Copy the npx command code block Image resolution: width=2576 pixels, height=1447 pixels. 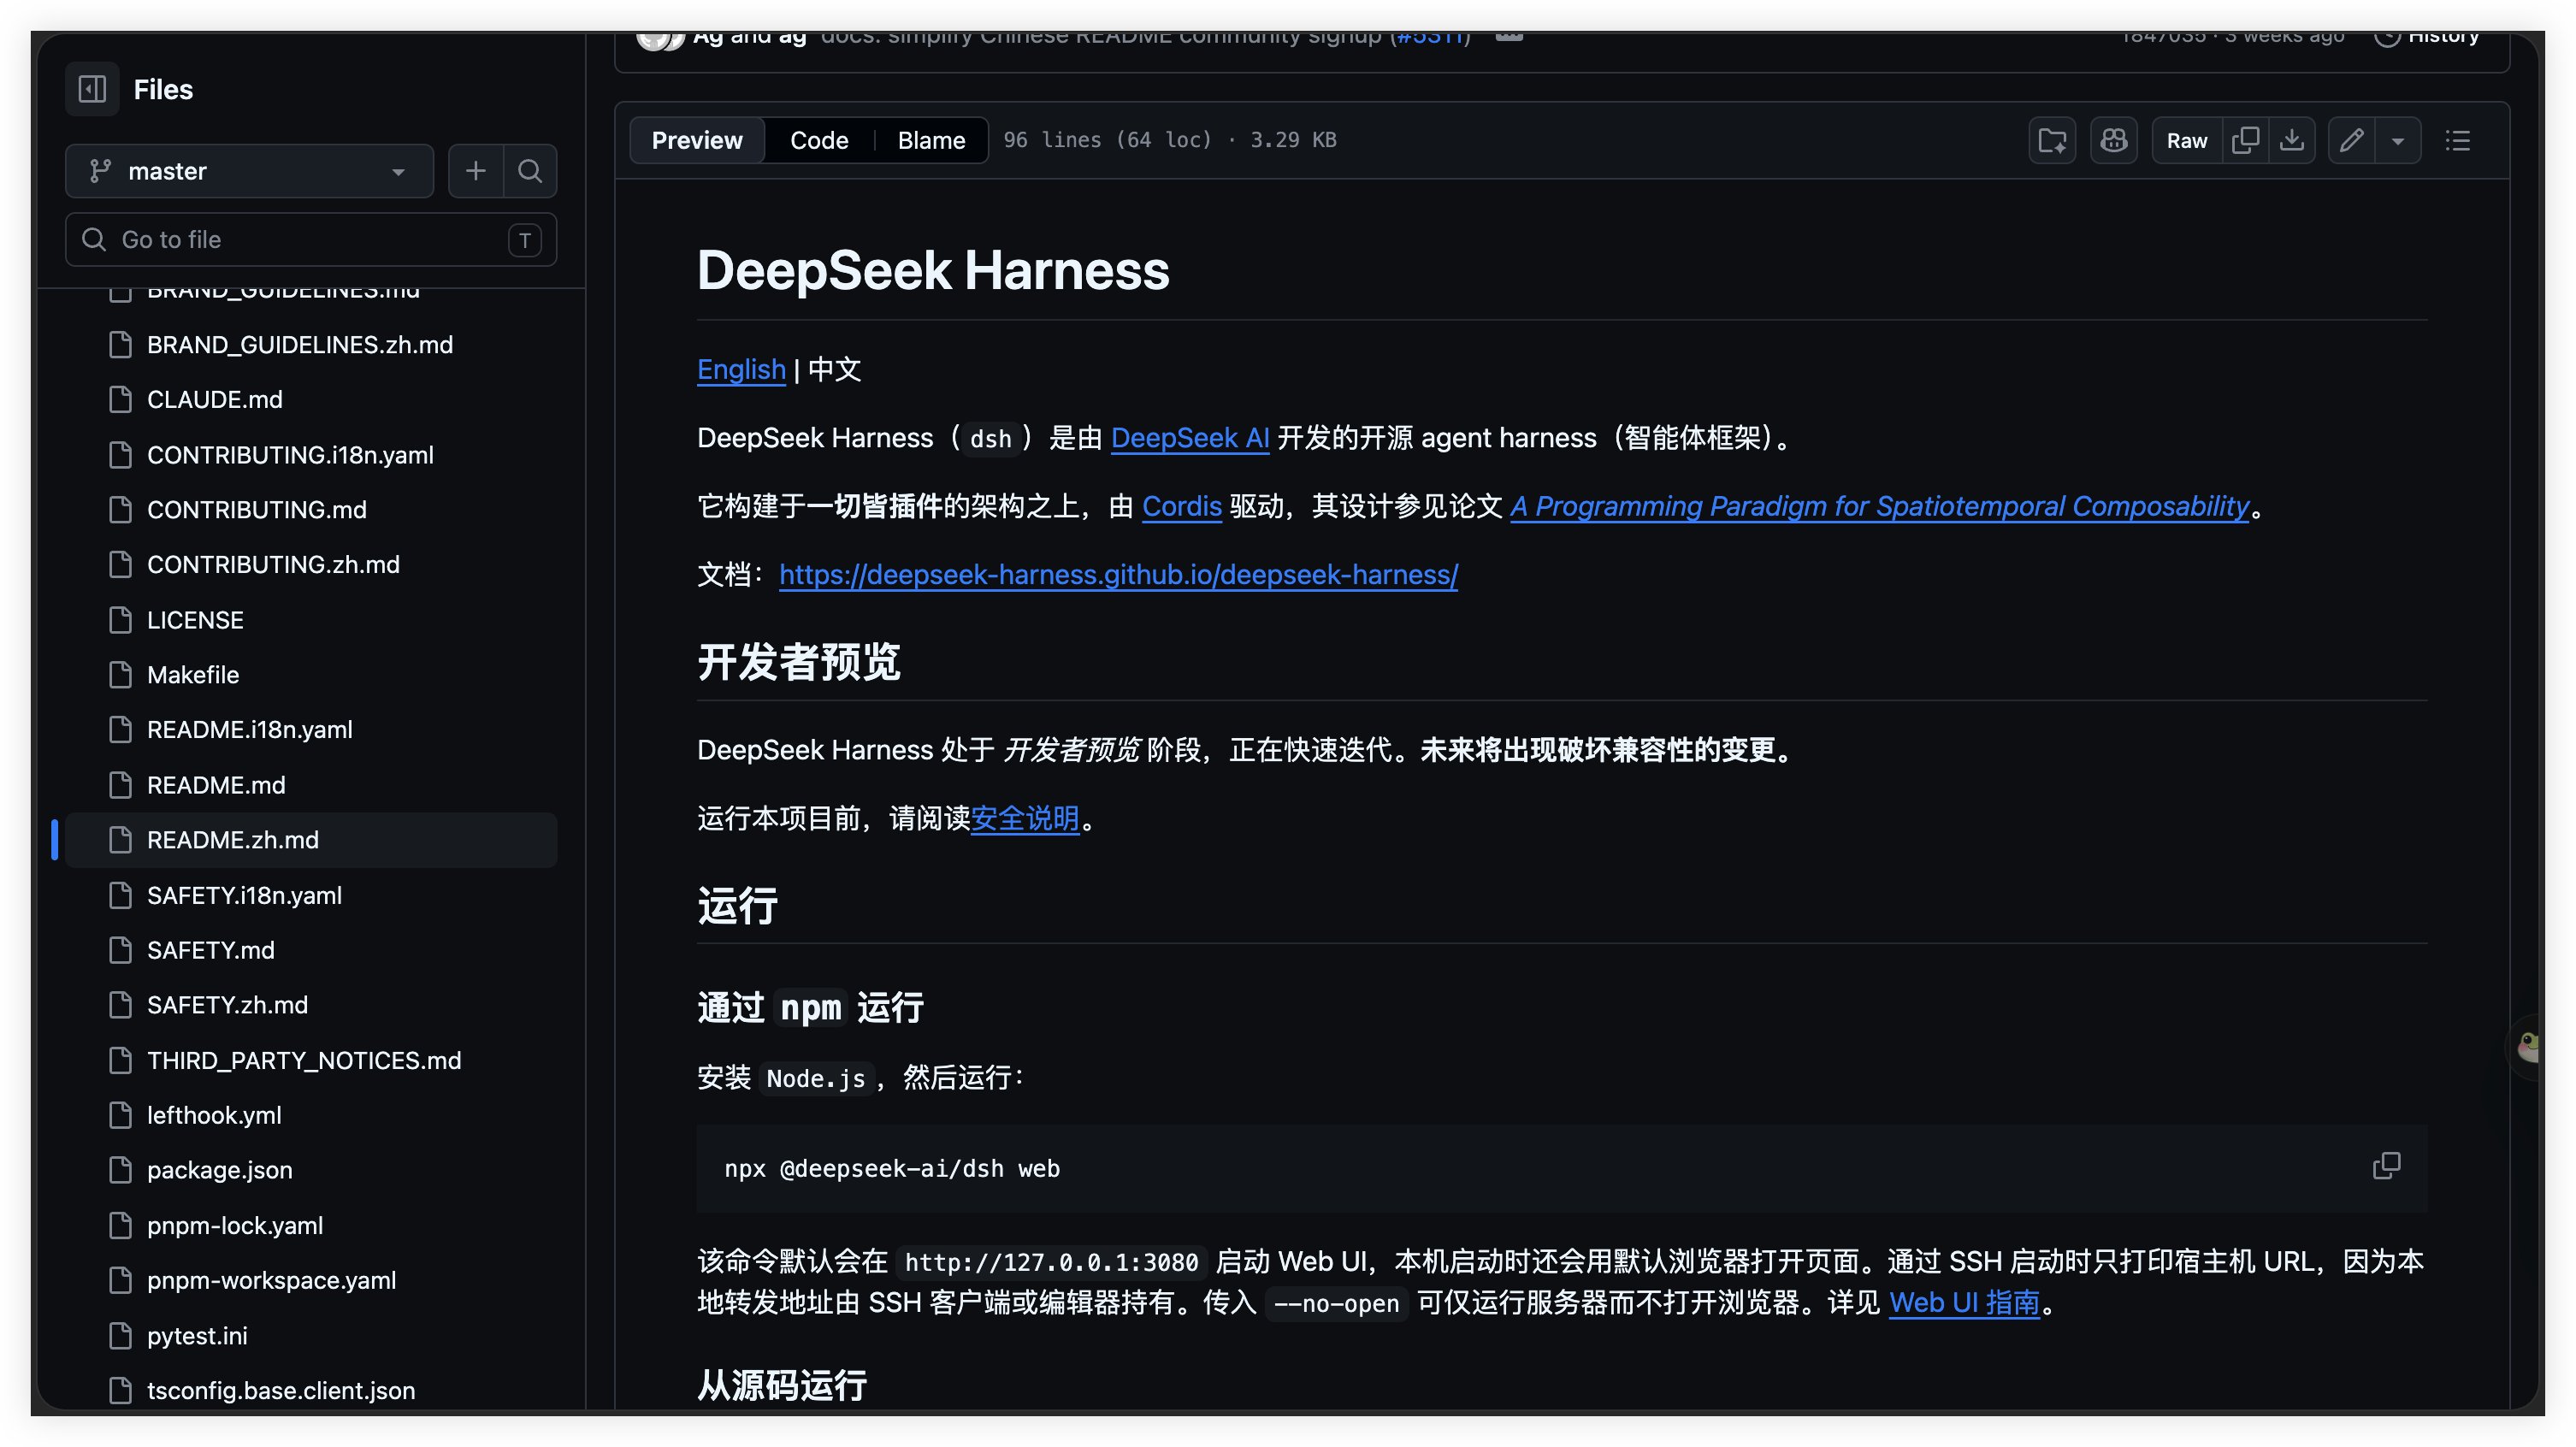[x=2386, y=1166]
